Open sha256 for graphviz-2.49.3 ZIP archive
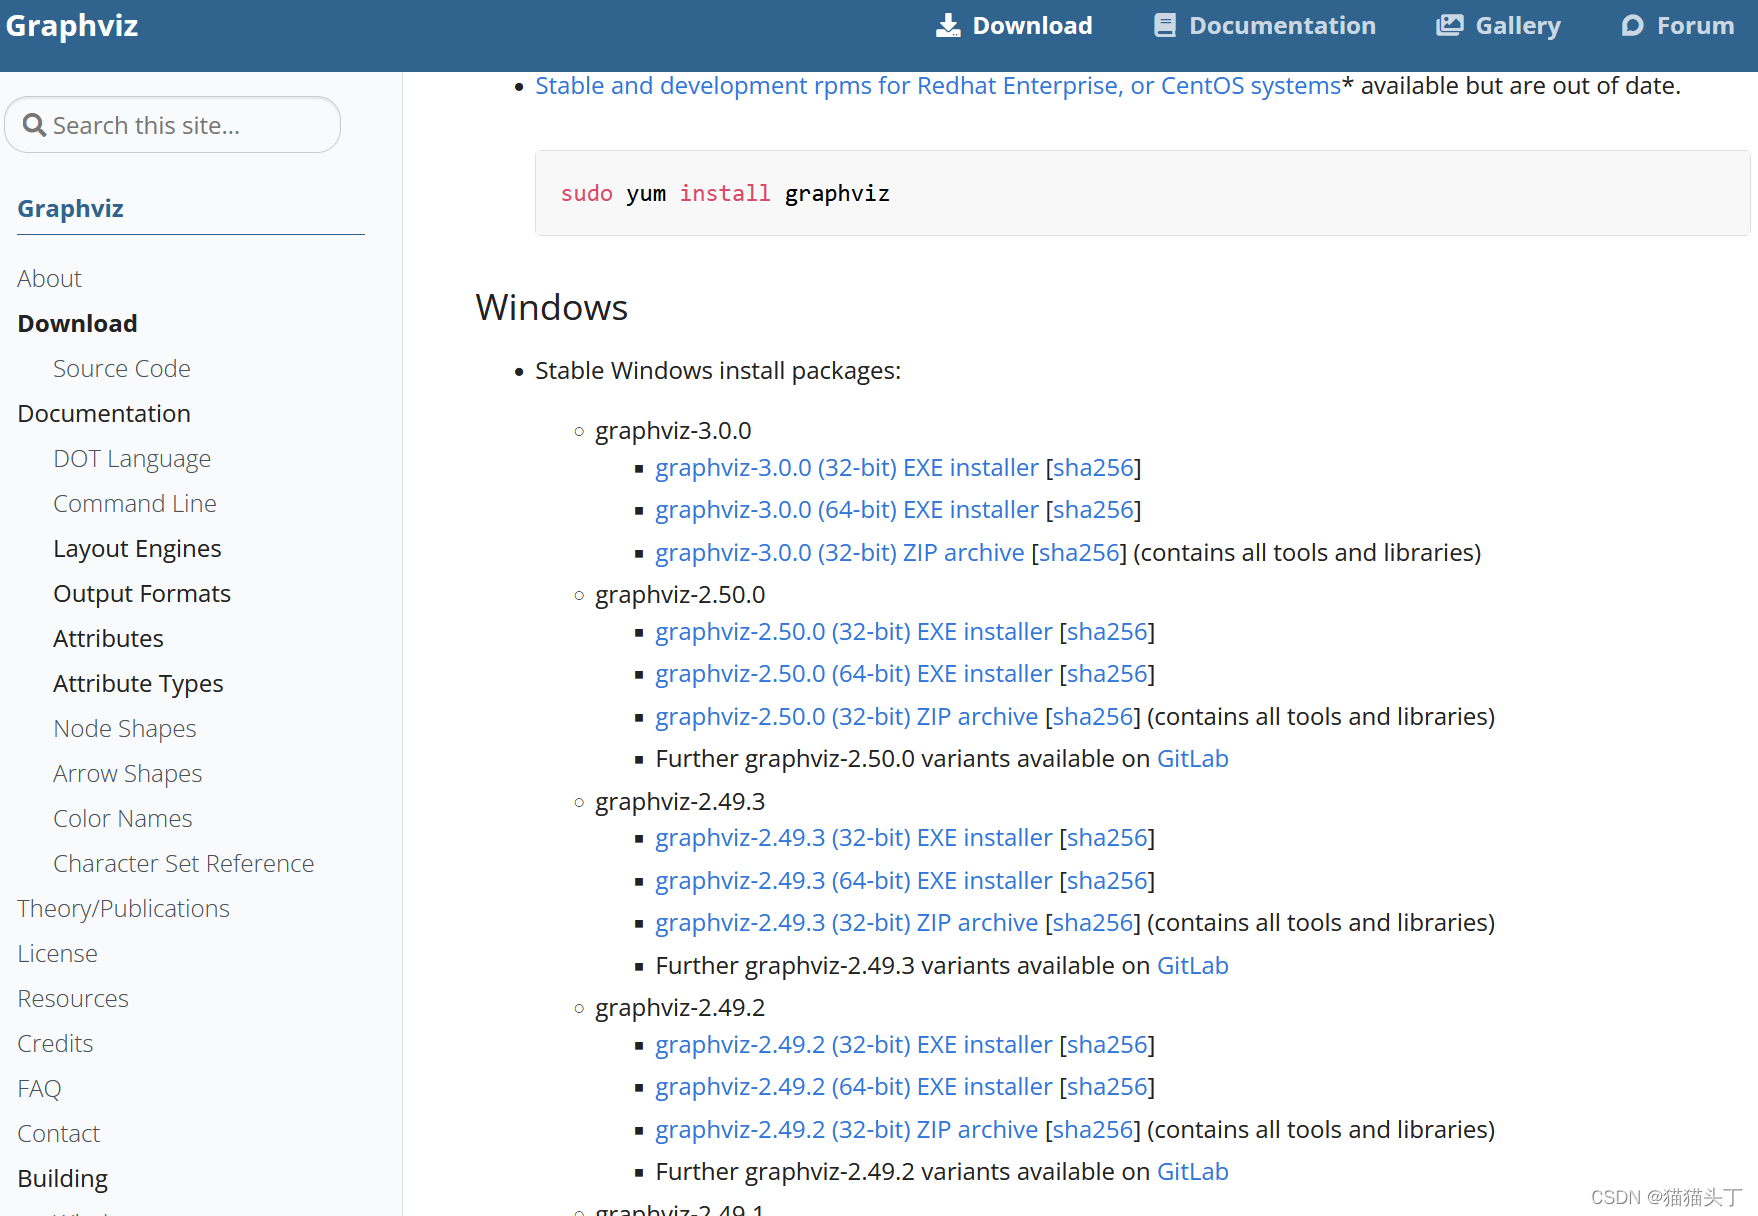 pyautogui.click(x=1093, y=922)
